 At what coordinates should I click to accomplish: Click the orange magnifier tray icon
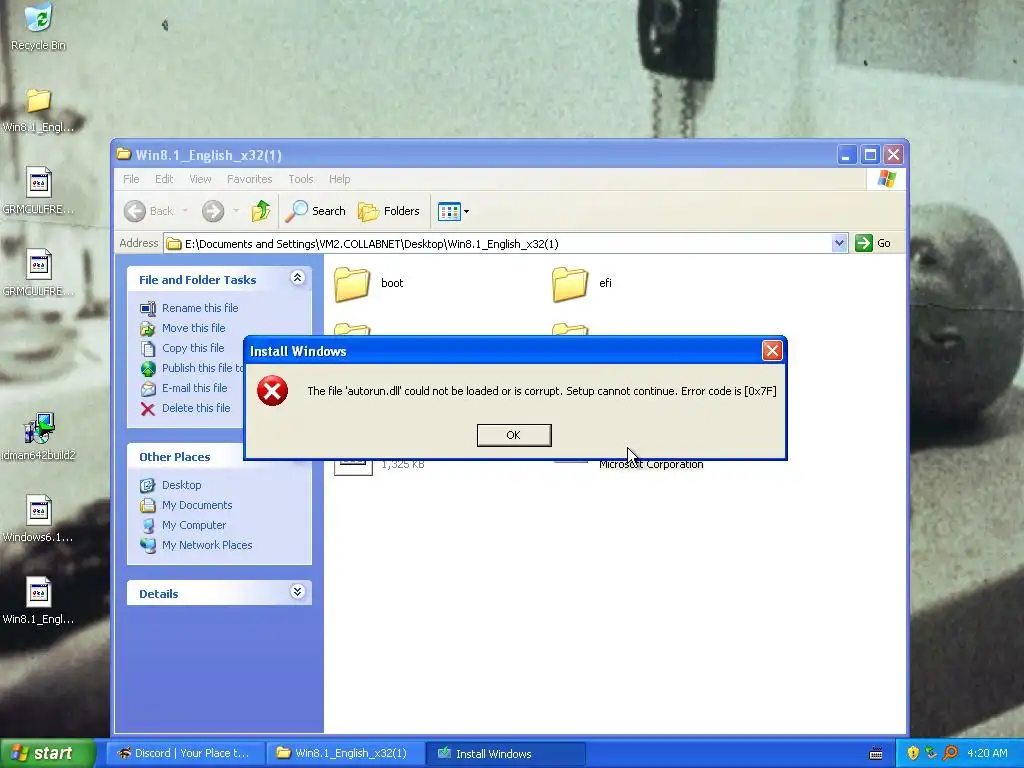(950, 754)
